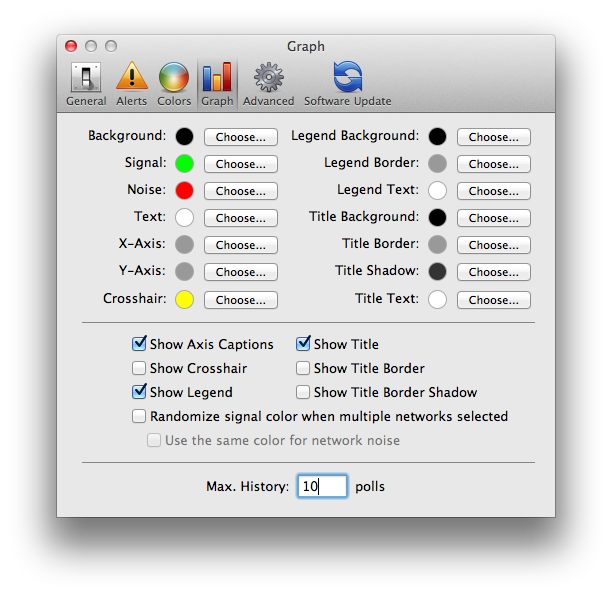Enable the Show Crosshair checkbox

coord(140,368)
